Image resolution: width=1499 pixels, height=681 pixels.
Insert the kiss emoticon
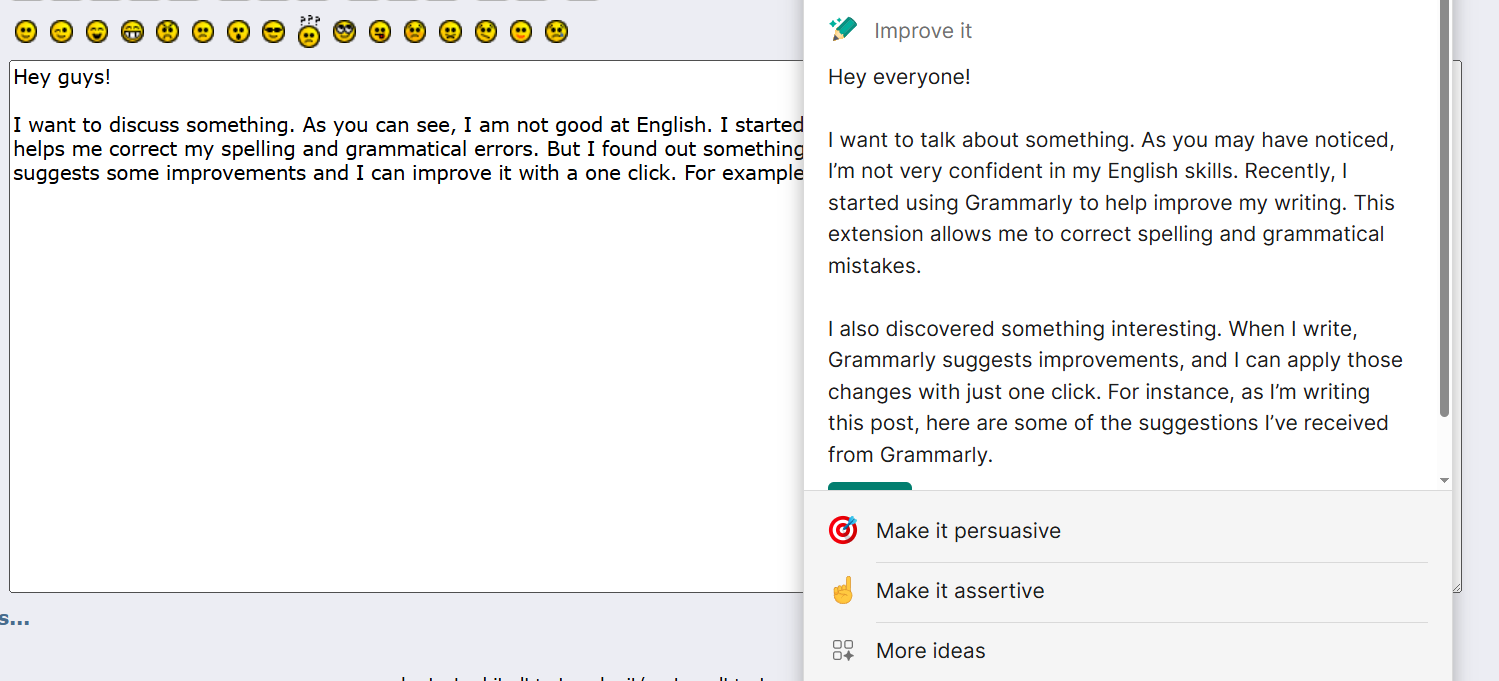click(x=520, y=32)
